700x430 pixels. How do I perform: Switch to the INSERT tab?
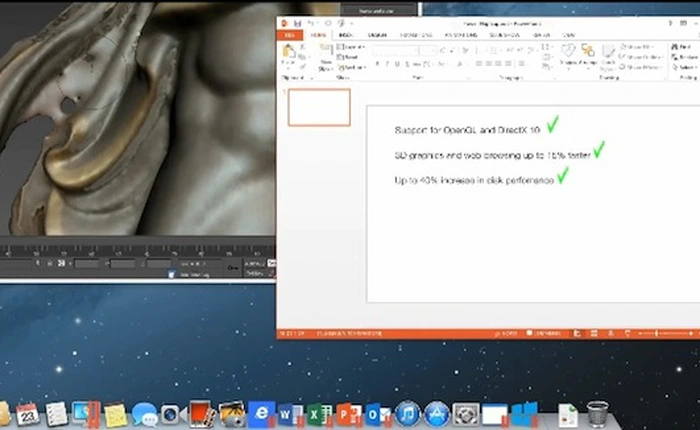point(345,35)
